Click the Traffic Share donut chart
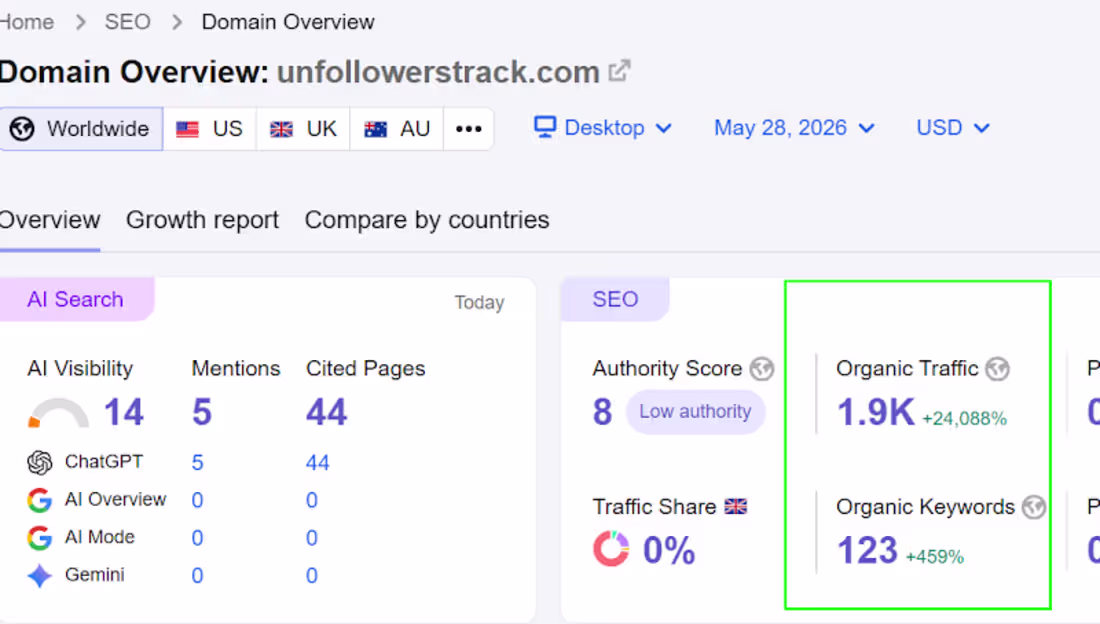This screenshot has height=624, width=1100. pos(611,548)
